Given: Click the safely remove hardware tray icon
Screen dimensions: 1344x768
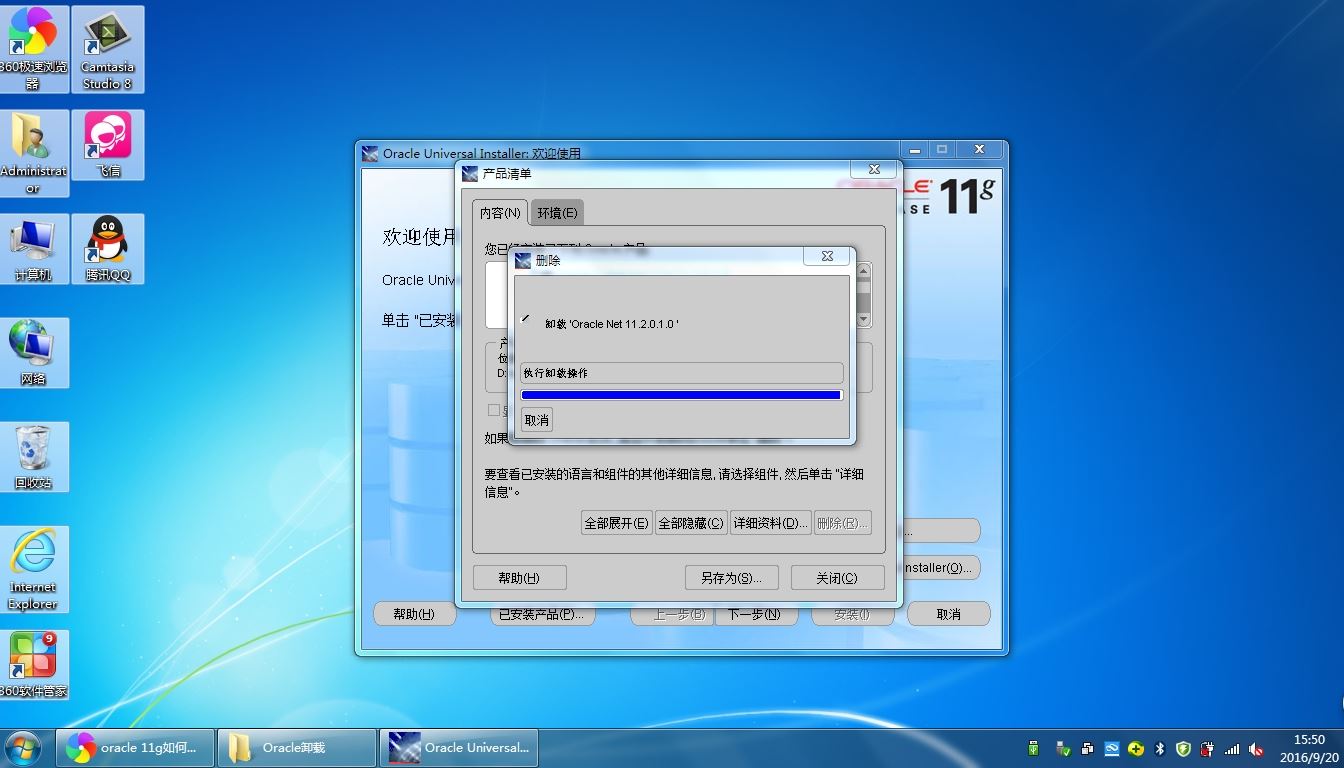Looking at the screenshot, I should (1063, 748).
